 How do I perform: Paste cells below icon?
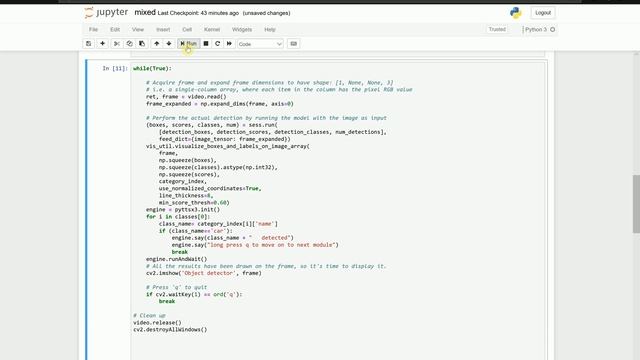(x=142, y=44)
